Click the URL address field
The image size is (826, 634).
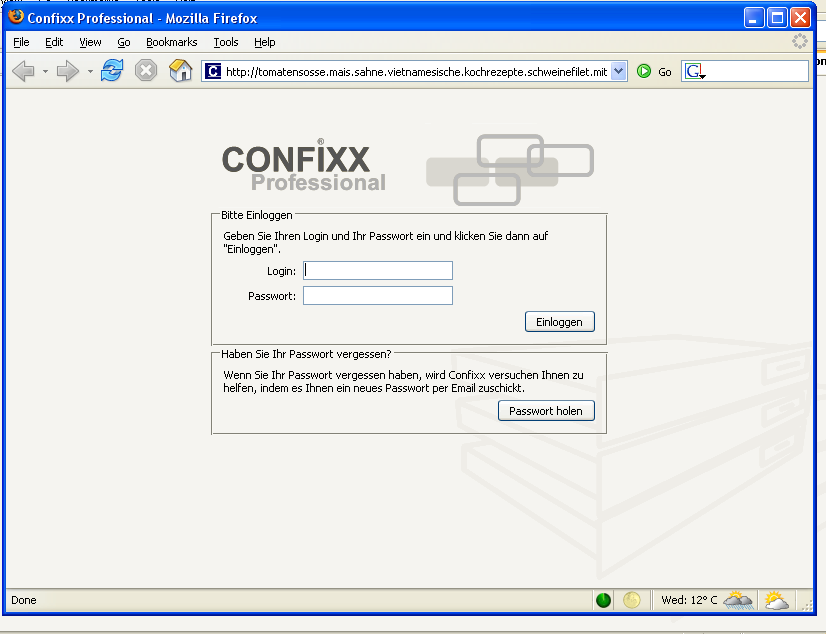[416, 72]
